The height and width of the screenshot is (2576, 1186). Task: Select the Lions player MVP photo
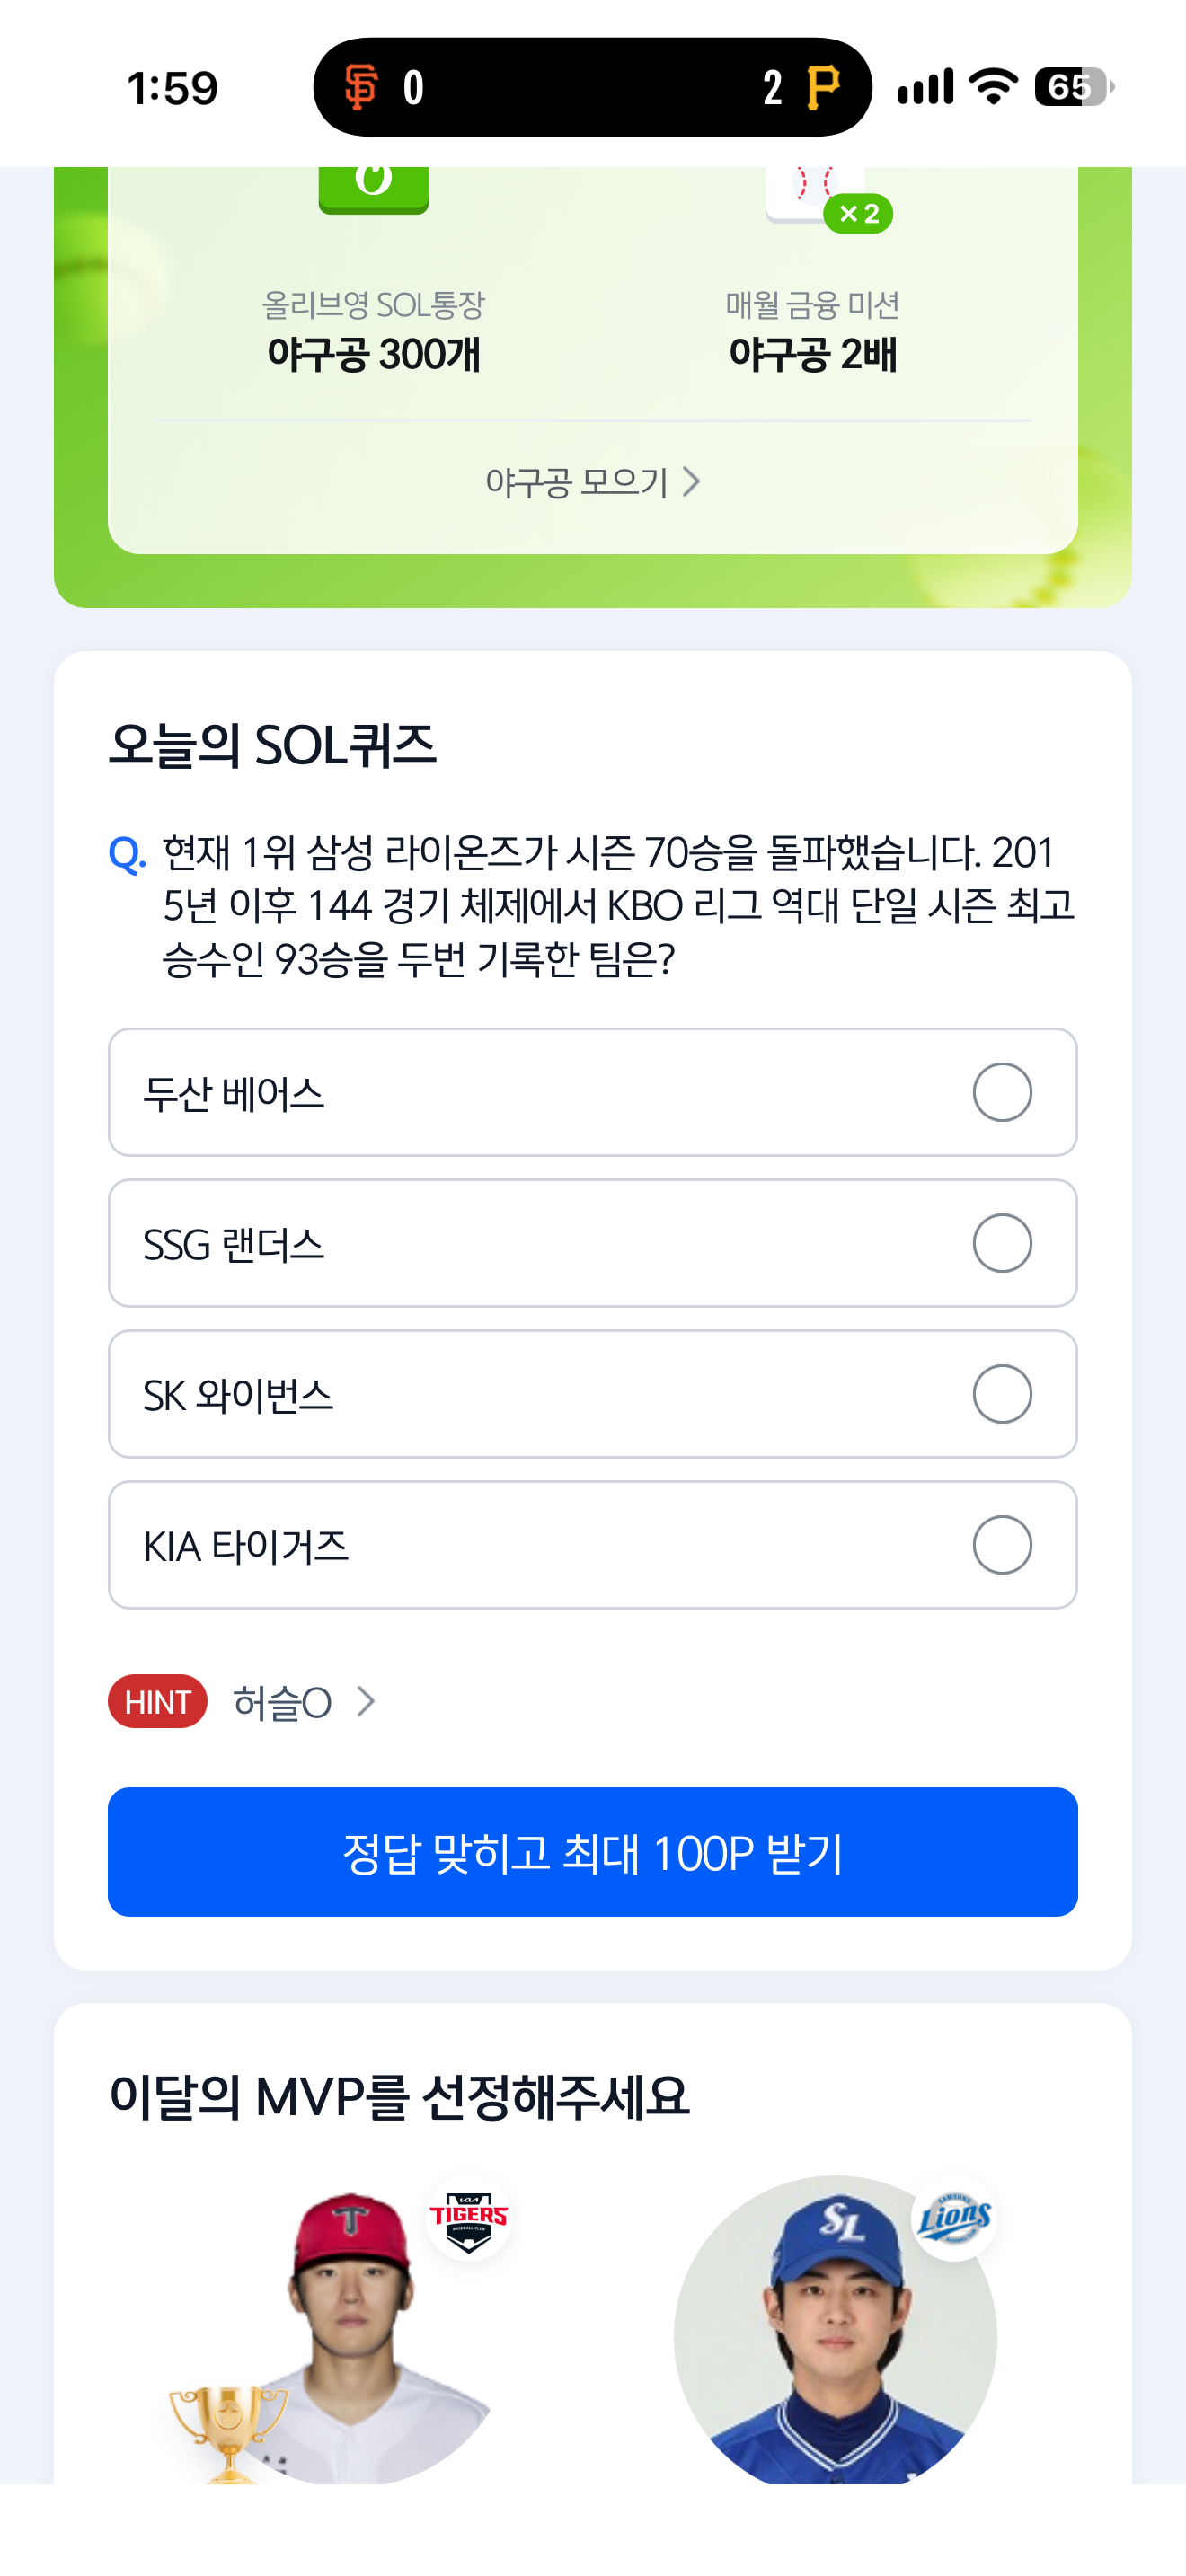(835, 2330)
